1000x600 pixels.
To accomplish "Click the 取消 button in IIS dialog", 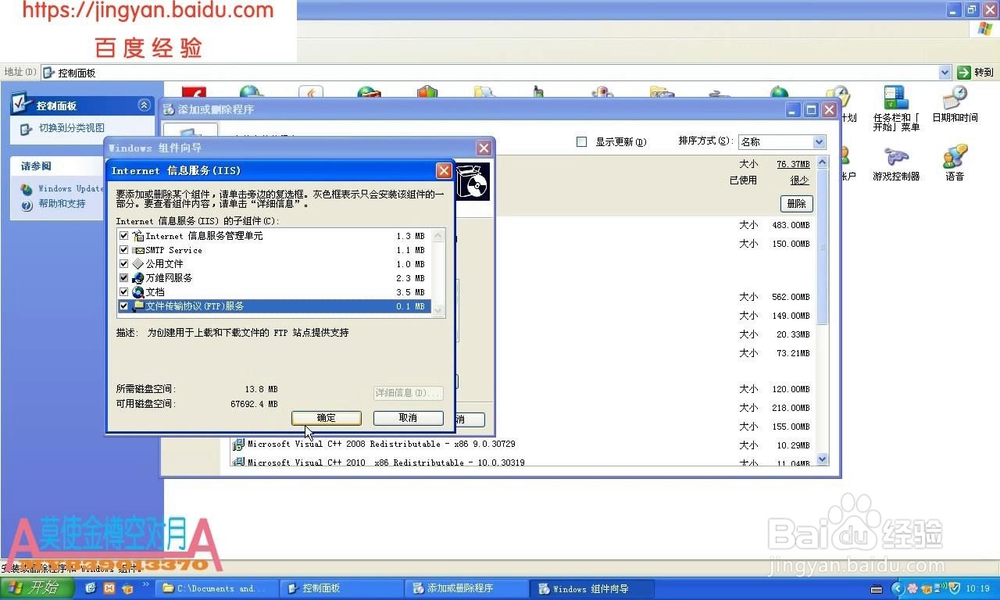I will (408, 418).
